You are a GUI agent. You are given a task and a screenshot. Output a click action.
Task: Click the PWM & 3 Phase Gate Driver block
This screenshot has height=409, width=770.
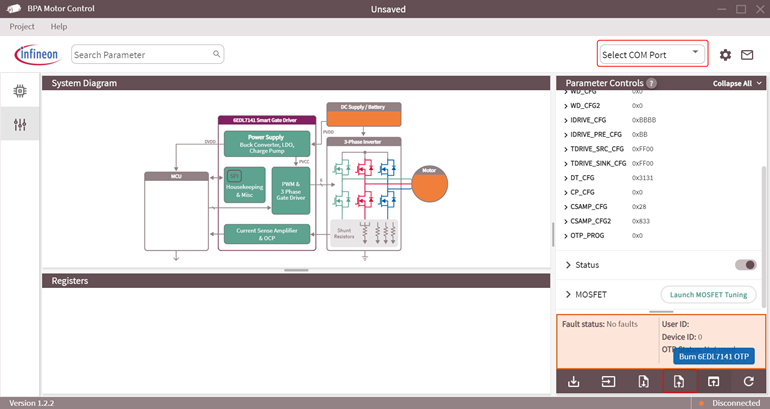click(x=291, y=191)
